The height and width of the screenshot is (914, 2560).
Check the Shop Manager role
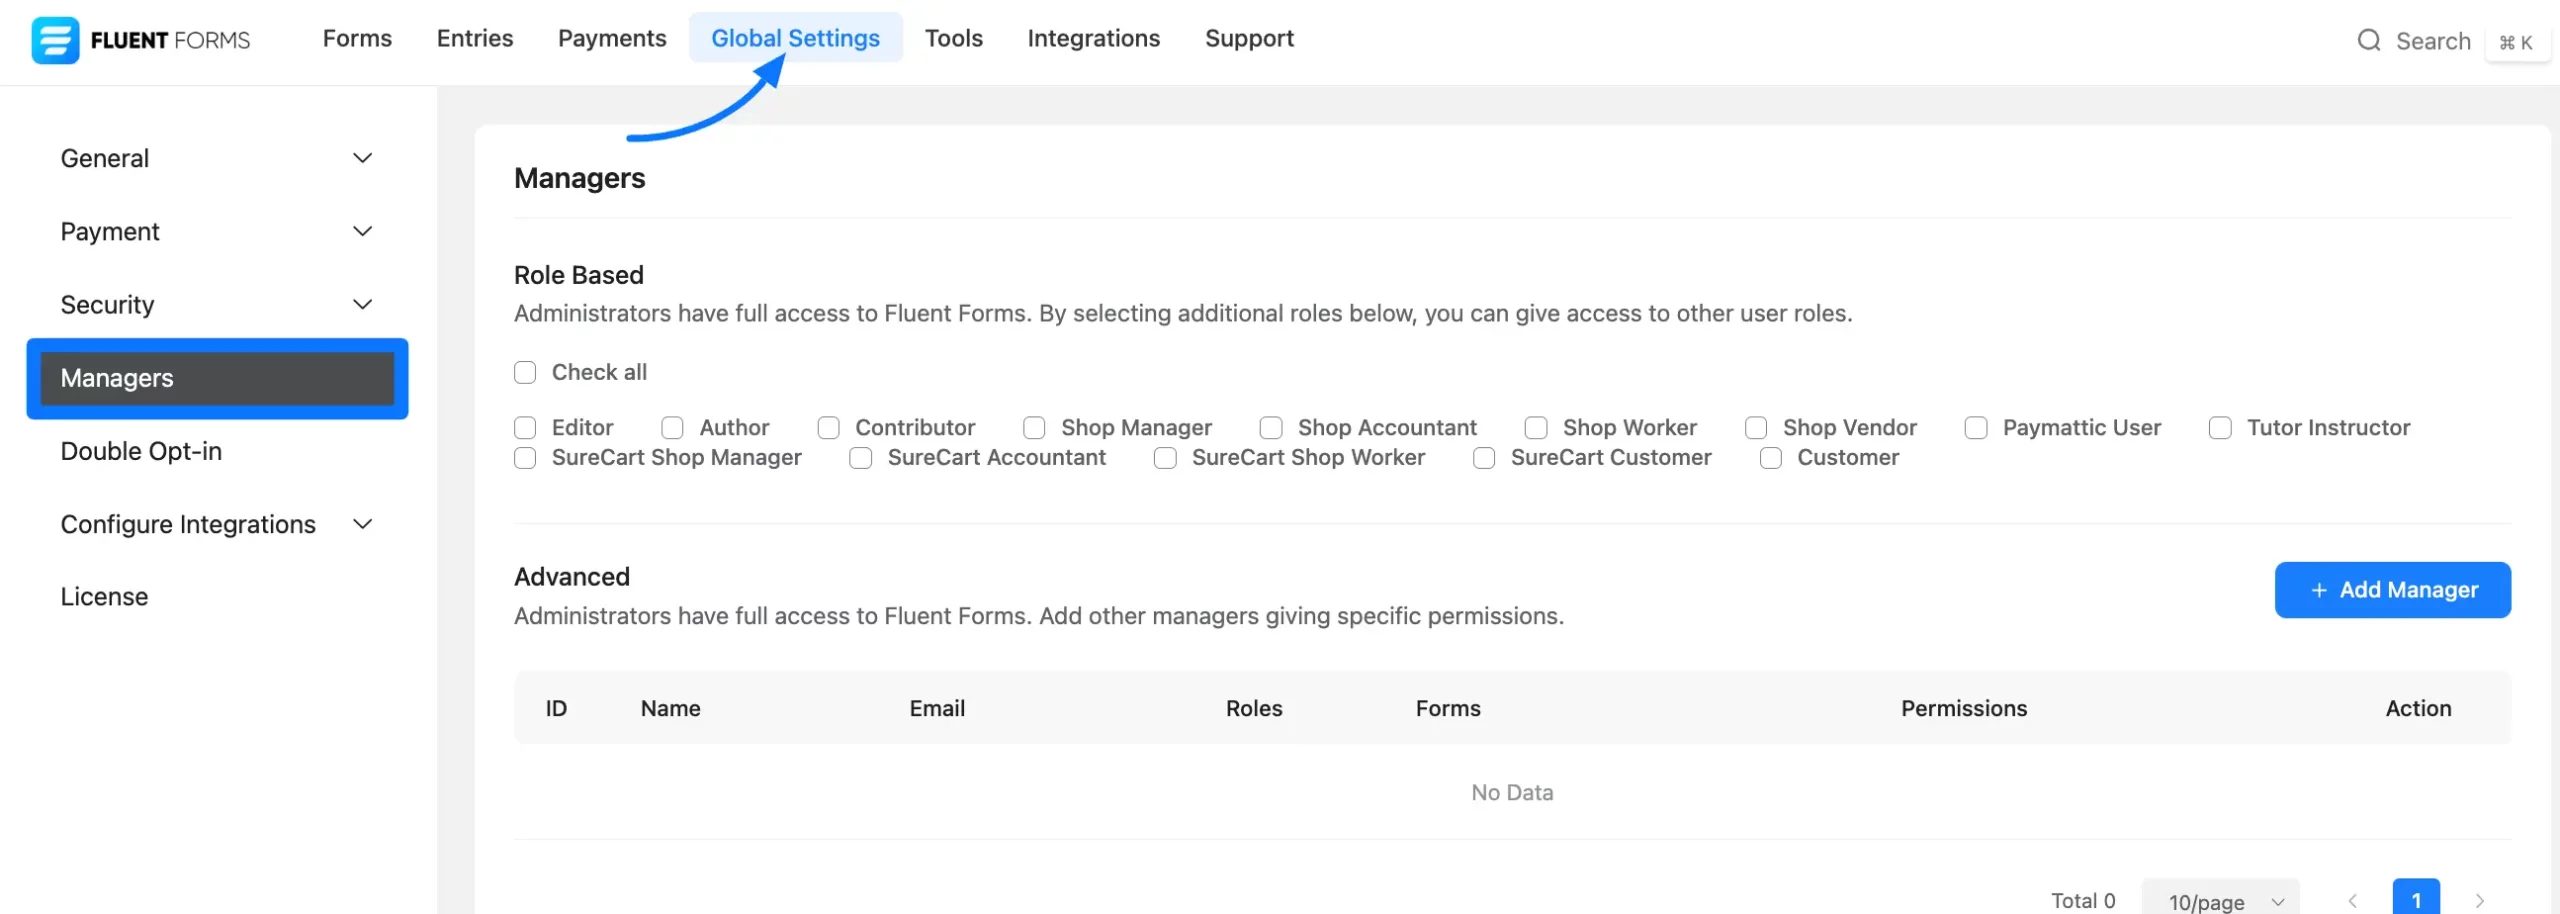click(x=1034, y=428)
